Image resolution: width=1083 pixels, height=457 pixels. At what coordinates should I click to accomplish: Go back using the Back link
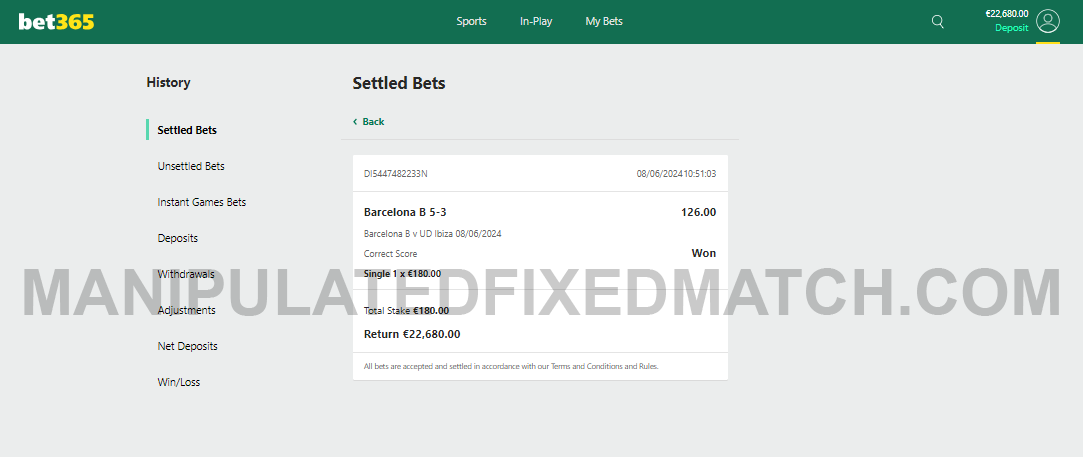click(372, 122)
